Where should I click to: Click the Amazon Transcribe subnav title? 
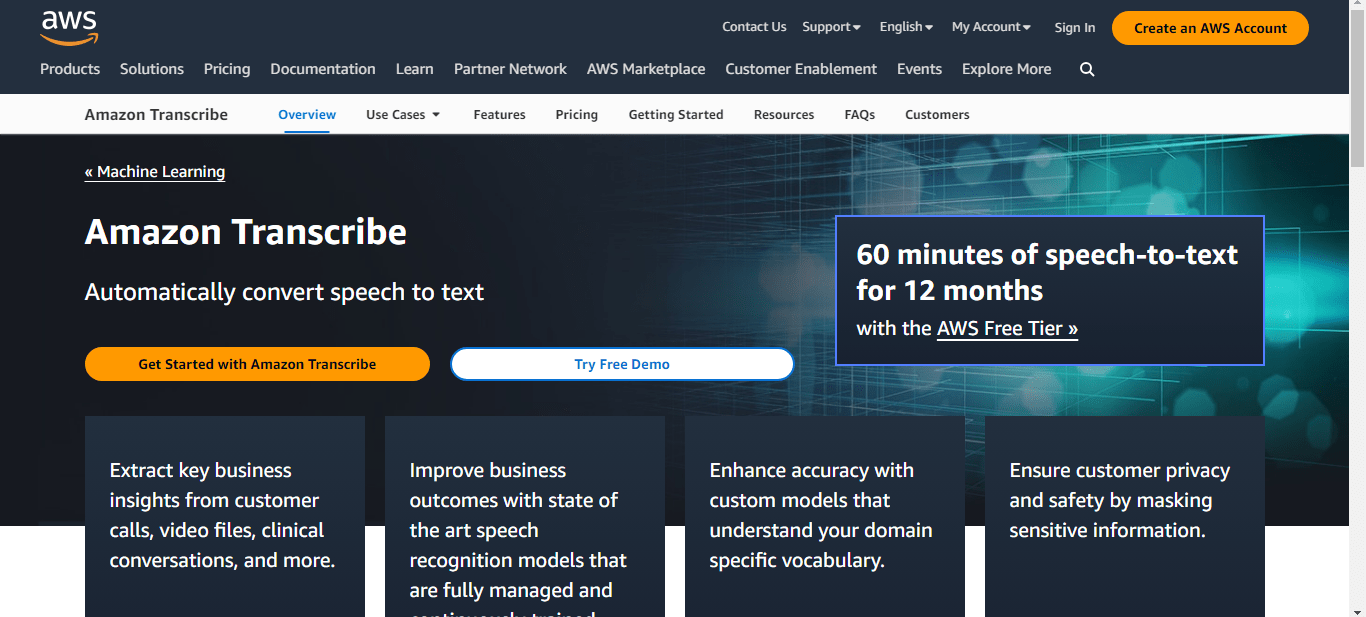pyautogui.click(x=156, y=114)
